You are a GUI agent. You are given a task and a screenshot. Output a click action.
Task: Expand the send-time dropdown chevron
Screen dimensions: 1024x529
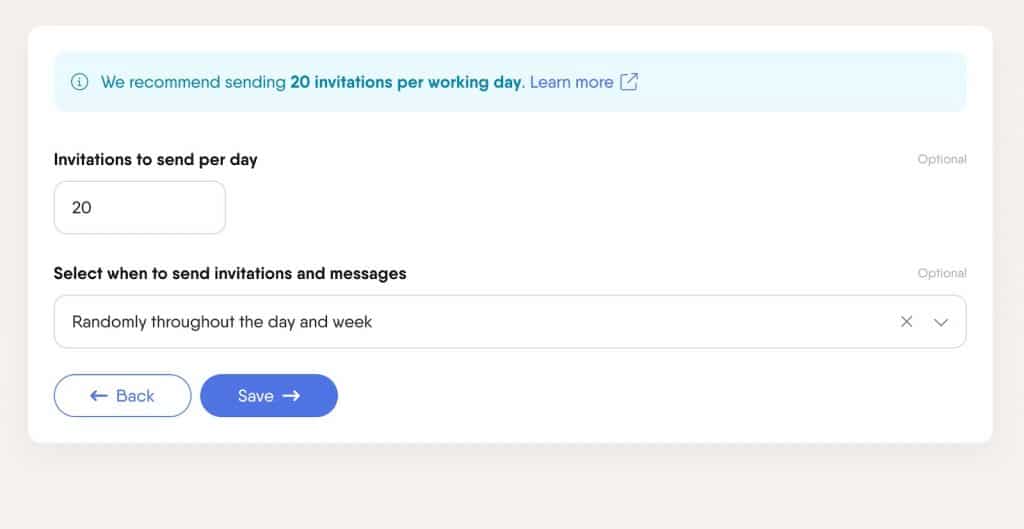[940, 322]
